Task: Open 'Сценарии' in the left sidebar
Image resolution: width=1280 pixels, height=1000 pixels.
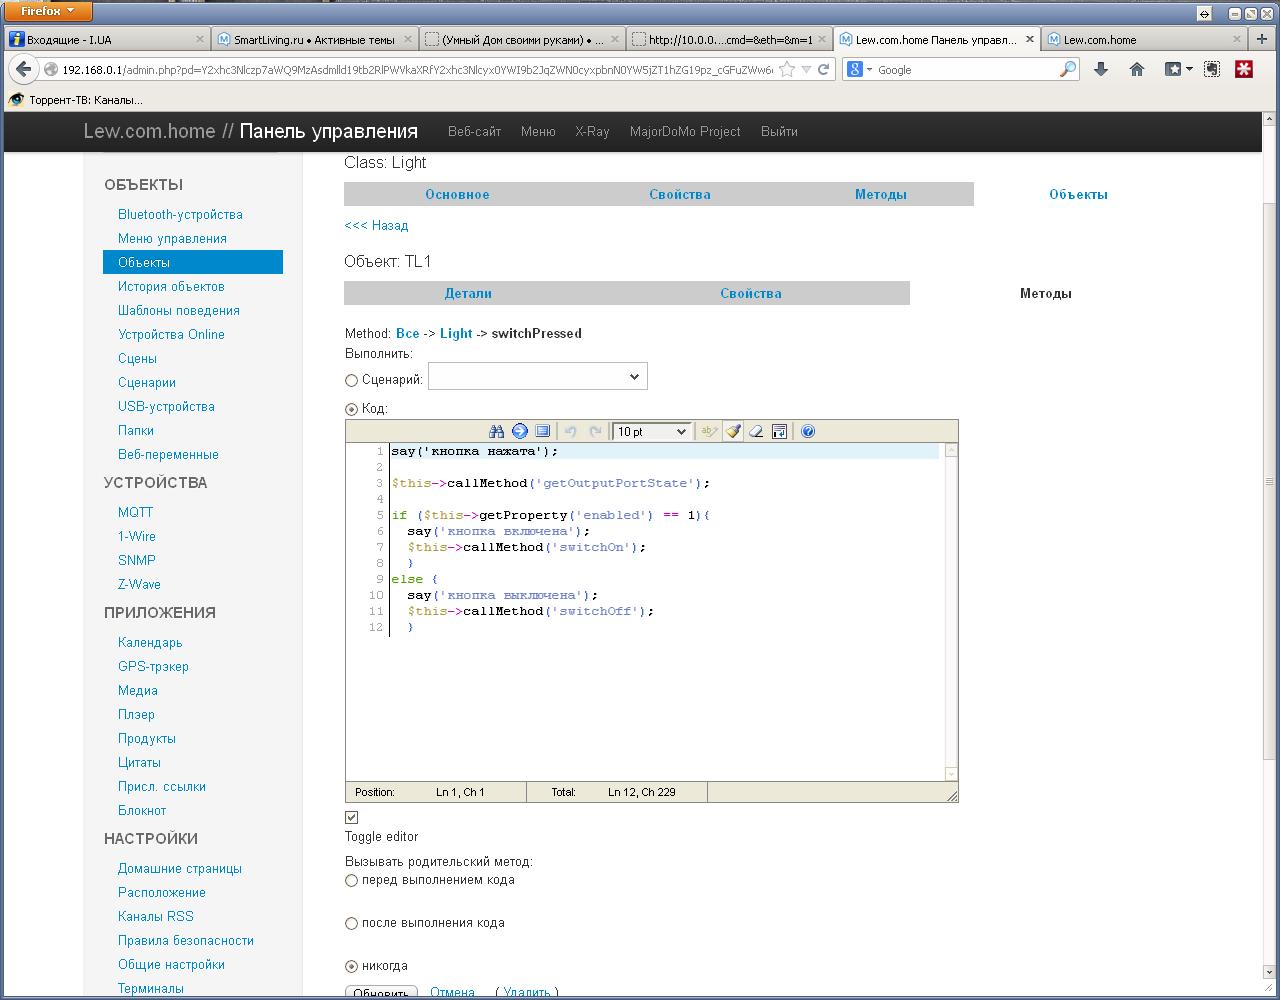Action: [x=147, y=382]
